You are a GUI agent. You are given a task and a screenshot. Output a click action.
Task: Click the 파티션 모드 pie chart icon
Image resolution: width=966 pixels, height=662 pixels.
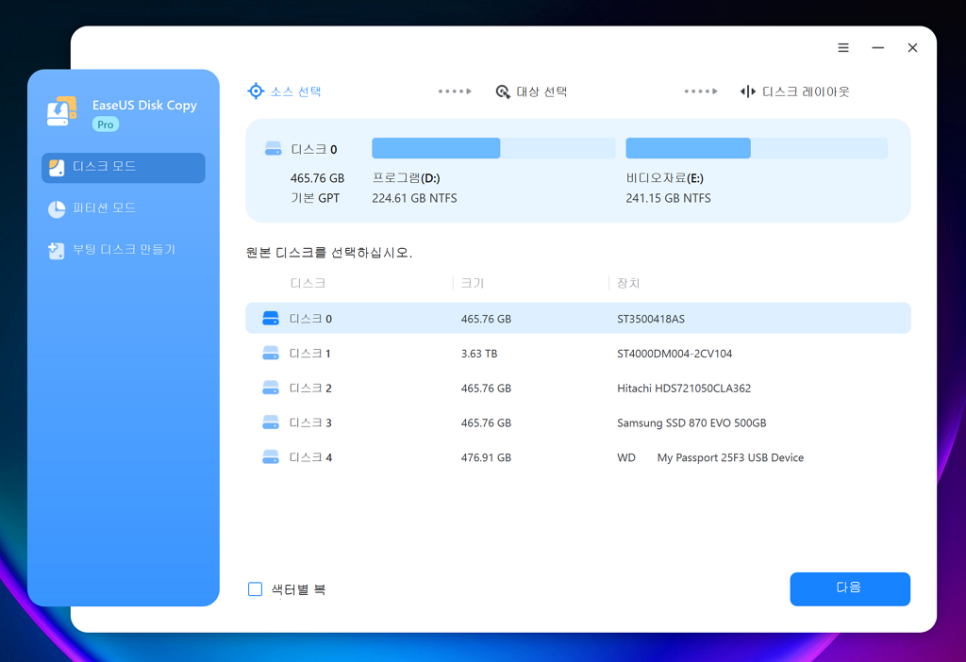57,209
